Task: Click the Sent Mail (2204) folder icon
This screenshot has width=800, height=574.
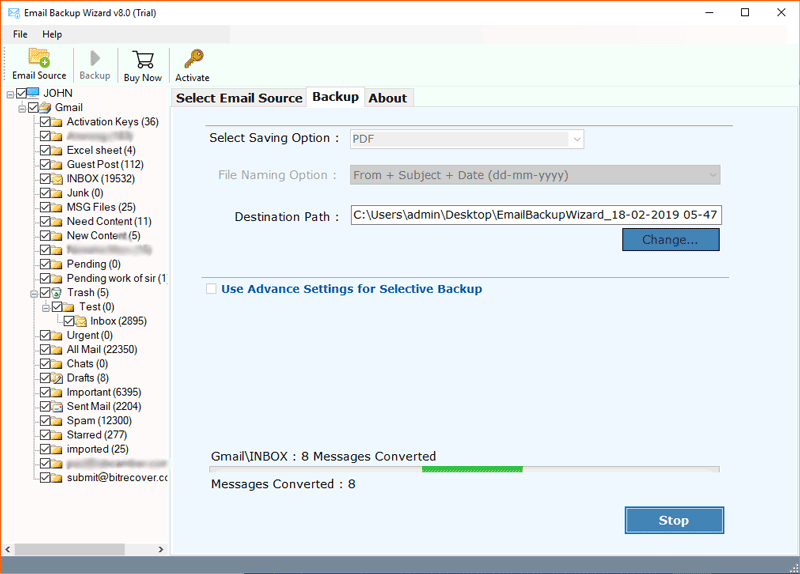Action: (57, 407)
